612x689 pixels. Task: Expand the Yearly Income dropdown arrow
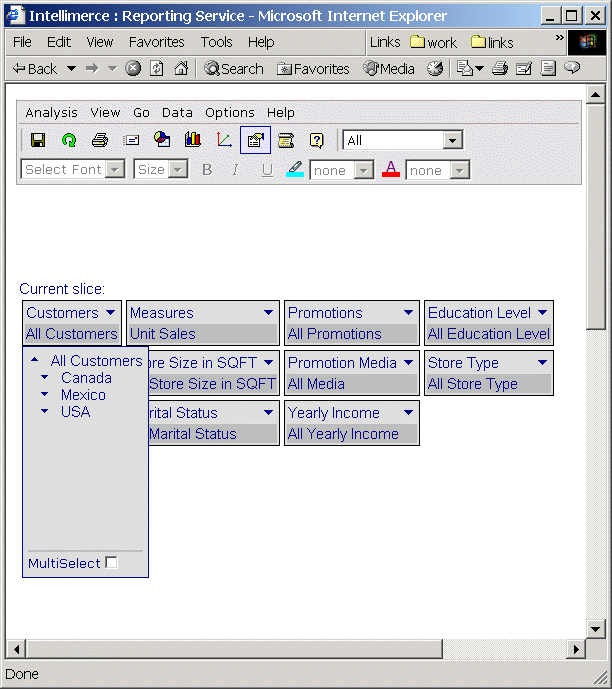point(409,413)
